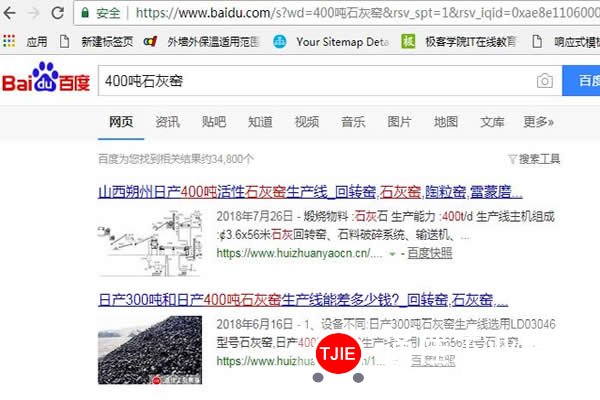
Task: Switch to the 地图 tab
Action: [x=446, y=122]
